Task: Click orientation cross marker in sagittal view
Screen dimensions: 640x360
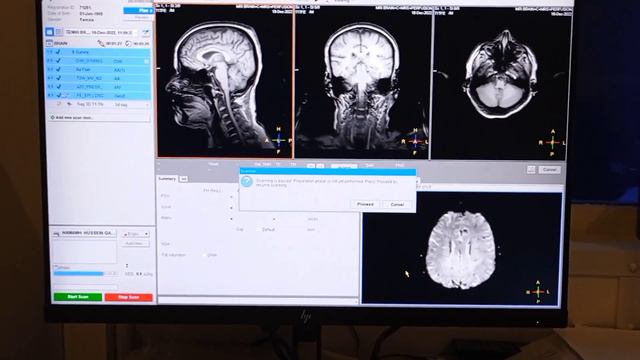Action: pos(279,140)
